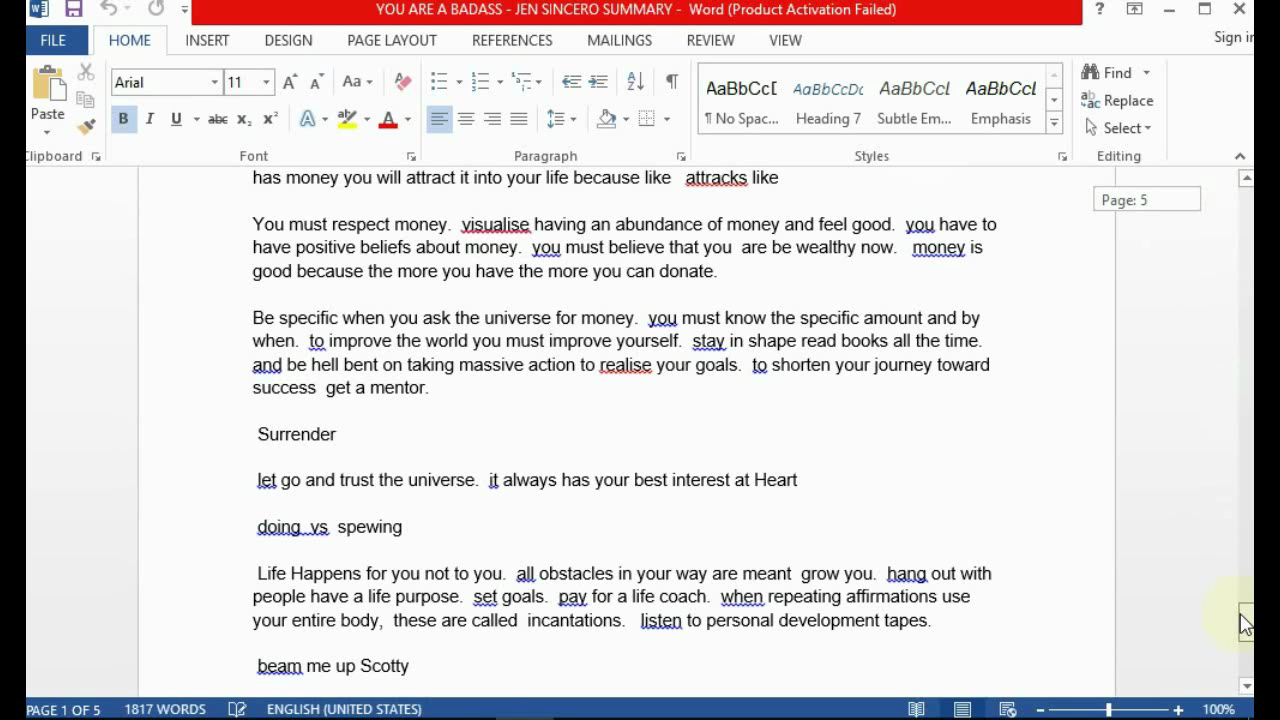The height and width of the screenshot is (720, 1280).
Task: Open Text Effects and Typography
Action: click(x=308, y=119)
